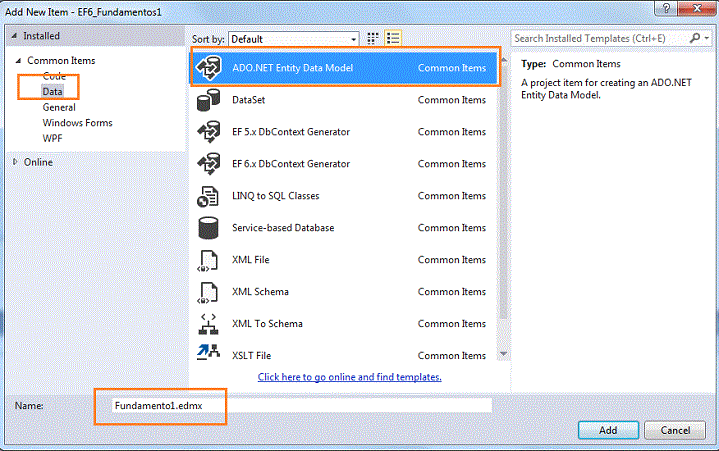Choose the XML File template icon
Viewport: 719px width, 451px height.
(208, 260)
